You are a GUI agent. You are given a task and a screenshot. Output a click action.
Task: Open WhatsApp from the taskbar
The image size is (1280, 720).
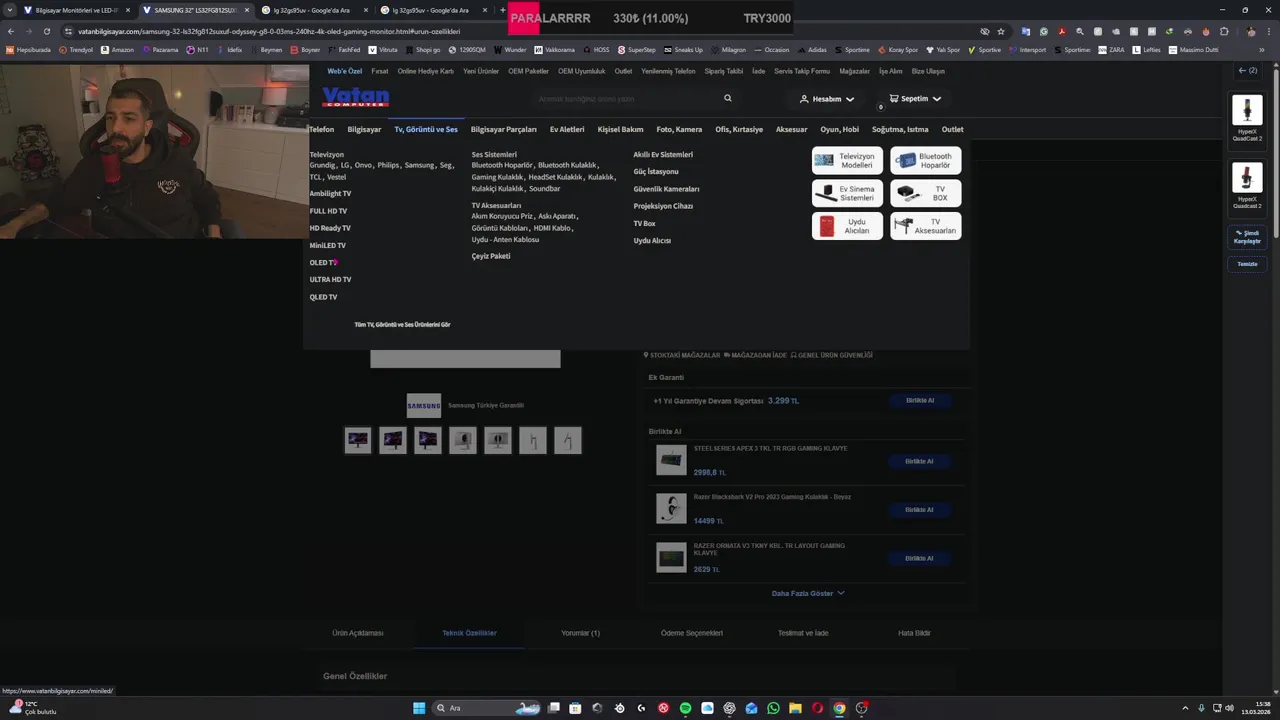(x=773, y=708)
